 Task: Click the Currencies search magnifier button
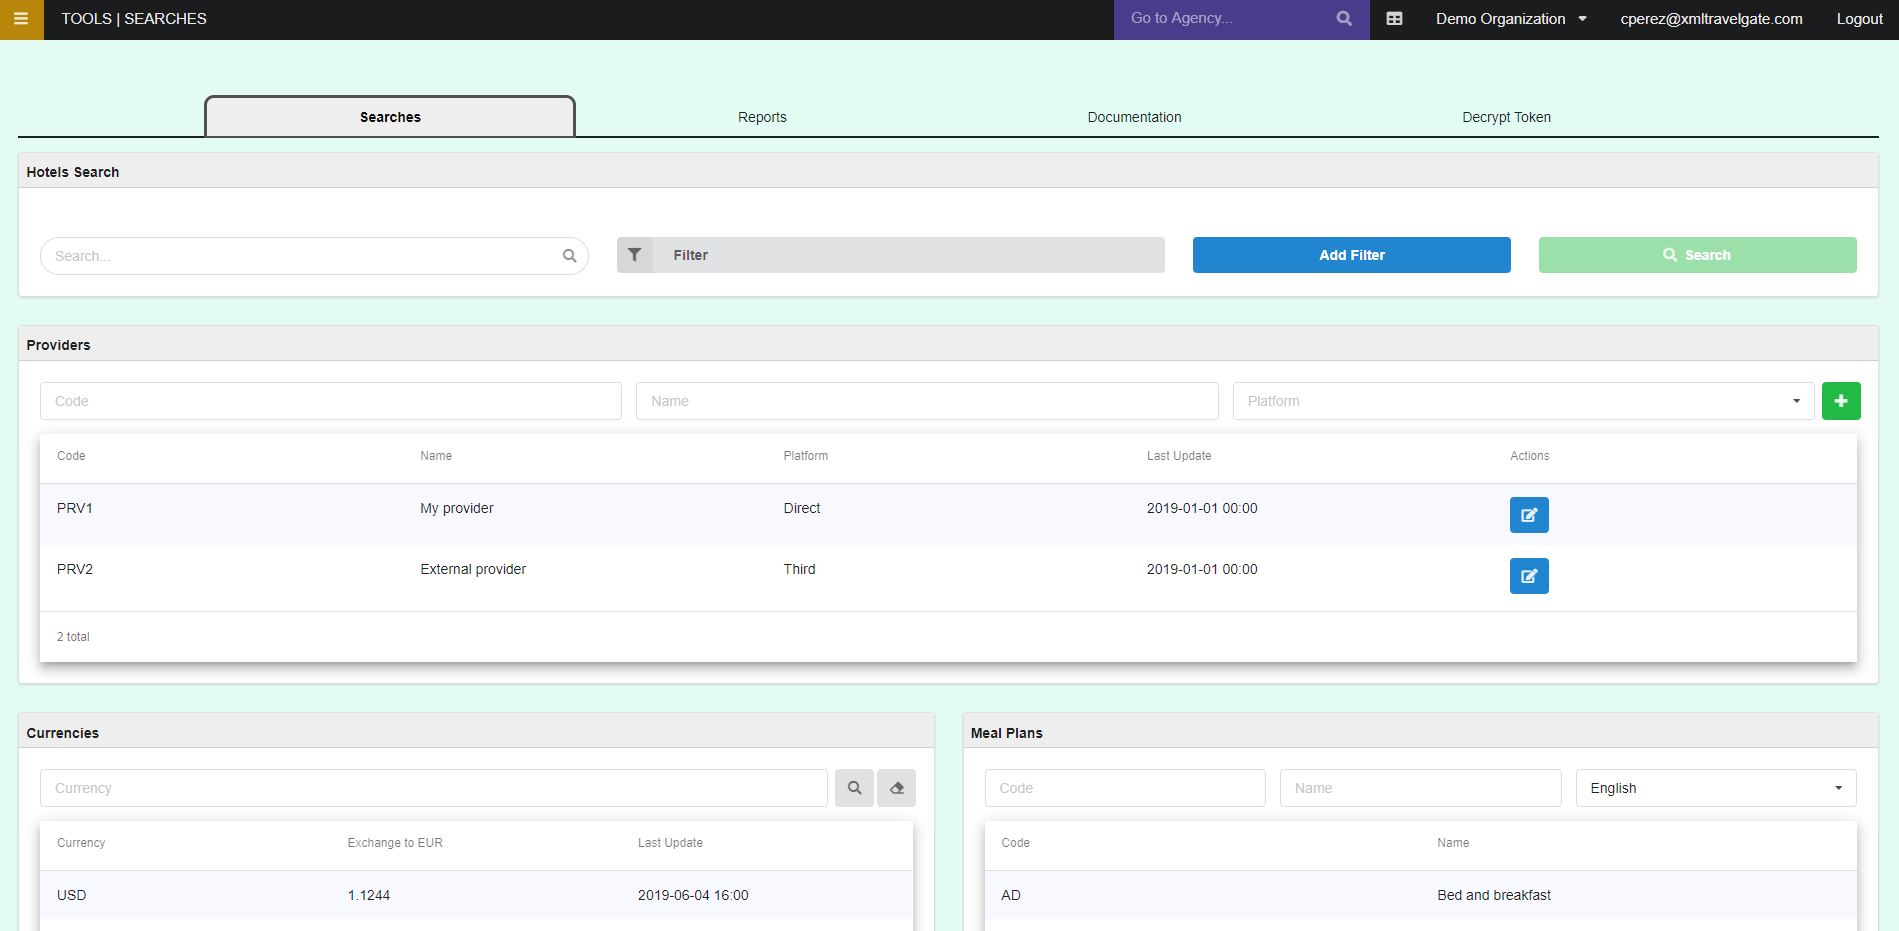pyautogui.click(x=854, y=788)
